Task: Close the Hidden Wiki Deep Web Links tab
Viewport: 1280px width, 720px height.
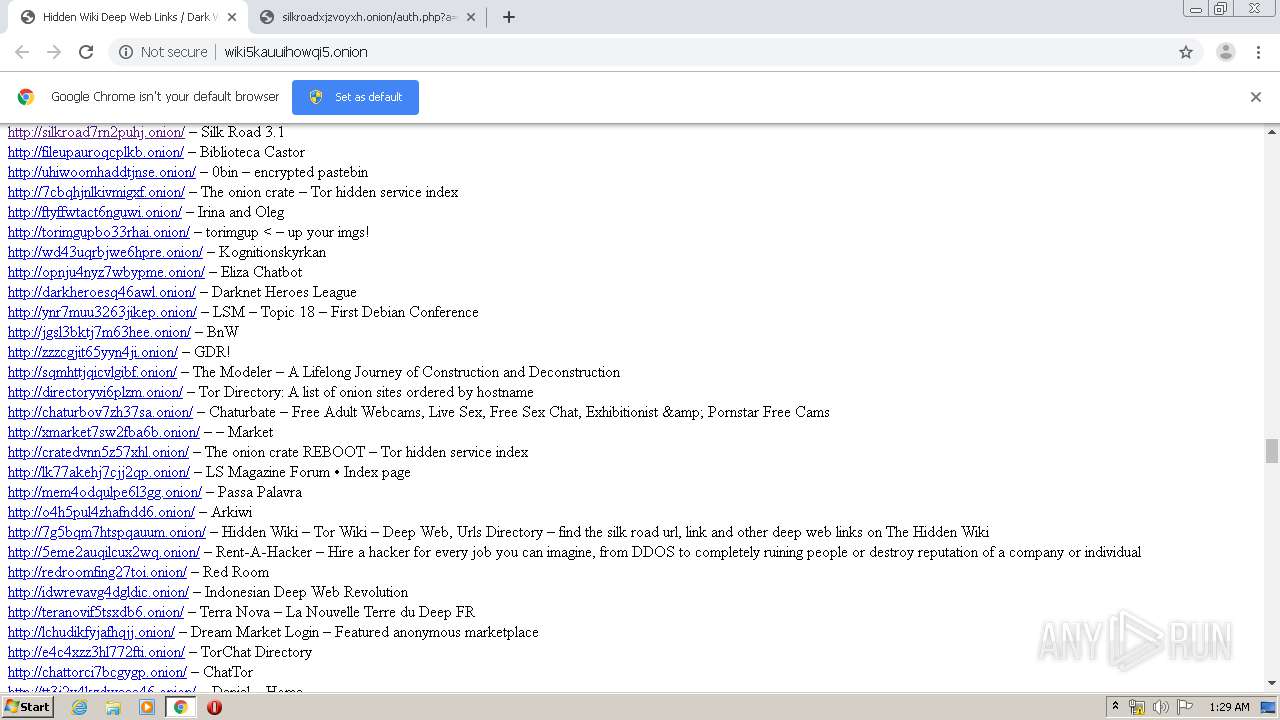Action: 232,17
